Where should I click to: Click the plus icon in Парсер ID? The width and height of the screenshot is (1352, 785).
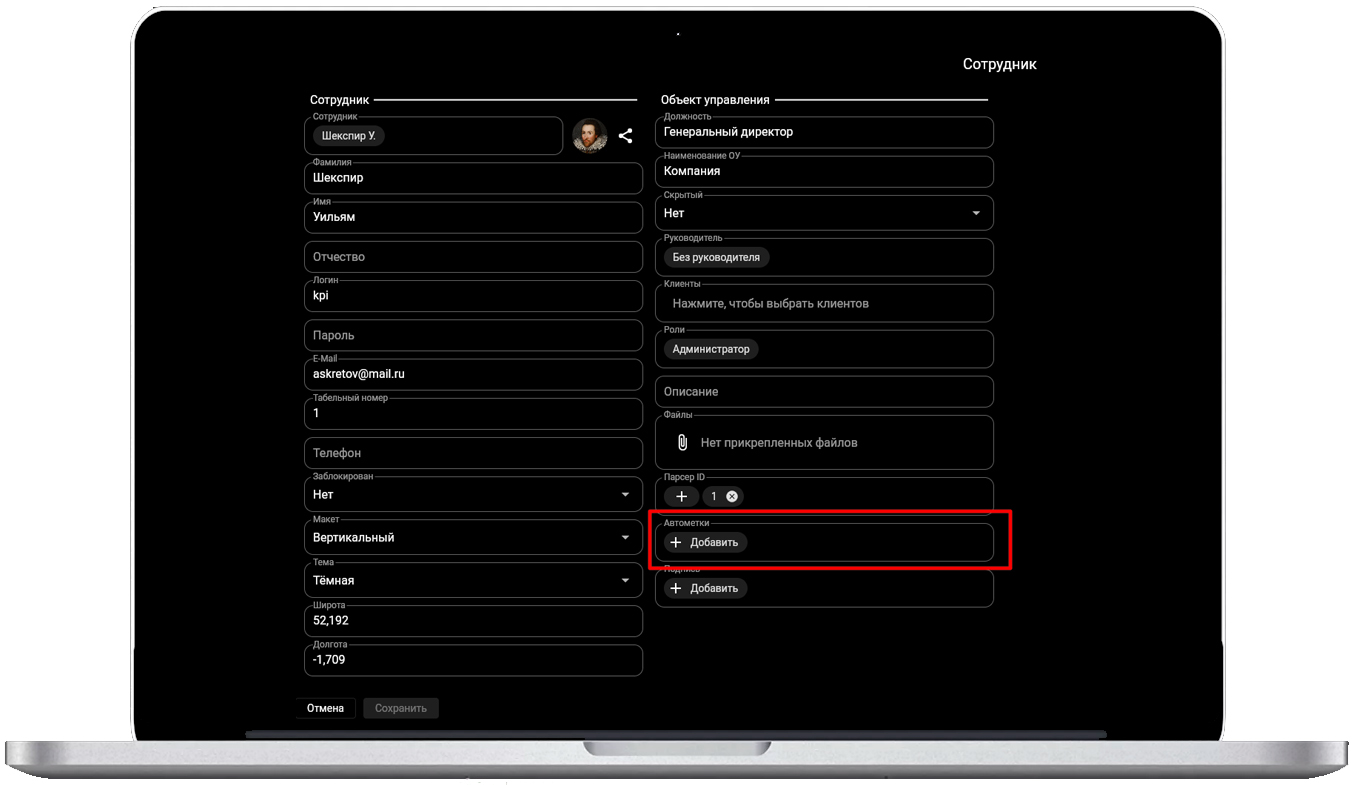681,496
